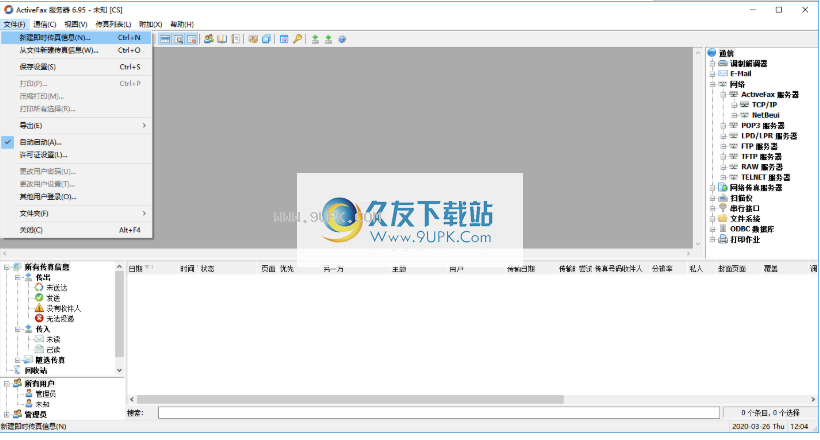Open the 帮助(H) menu
820x440 pixels.
tap(182, 24)
